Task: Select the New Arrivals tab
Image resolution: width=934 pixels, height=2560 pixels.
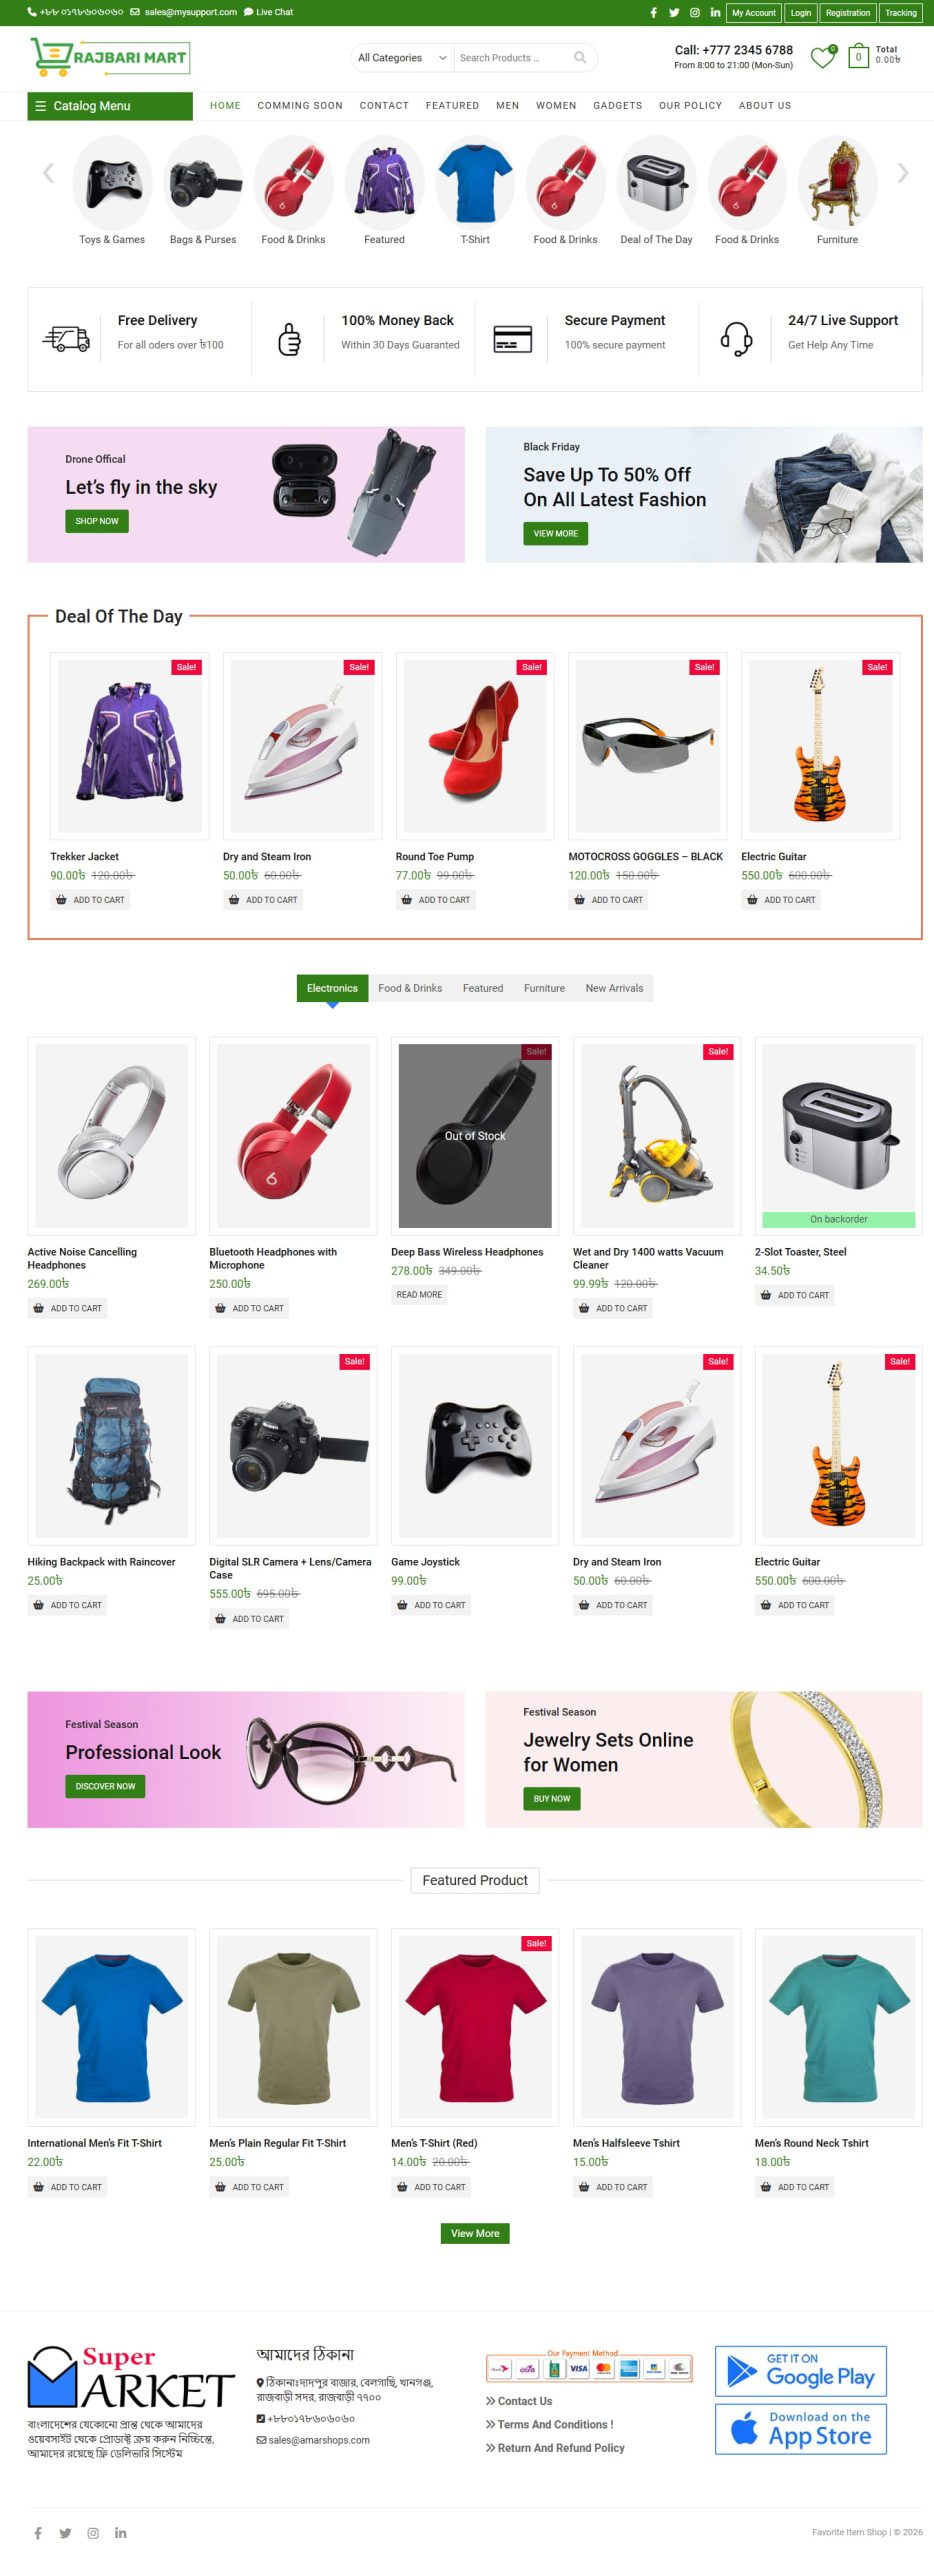Action: [614, 988]
